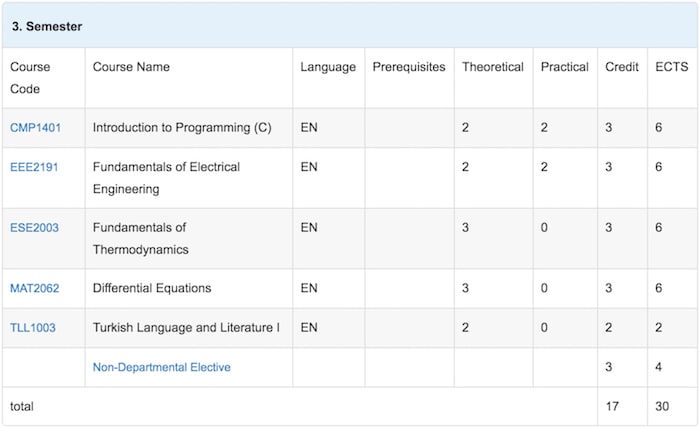
Task: Select the Introduction to Programming (C) cell
Action: pos(189,128)
